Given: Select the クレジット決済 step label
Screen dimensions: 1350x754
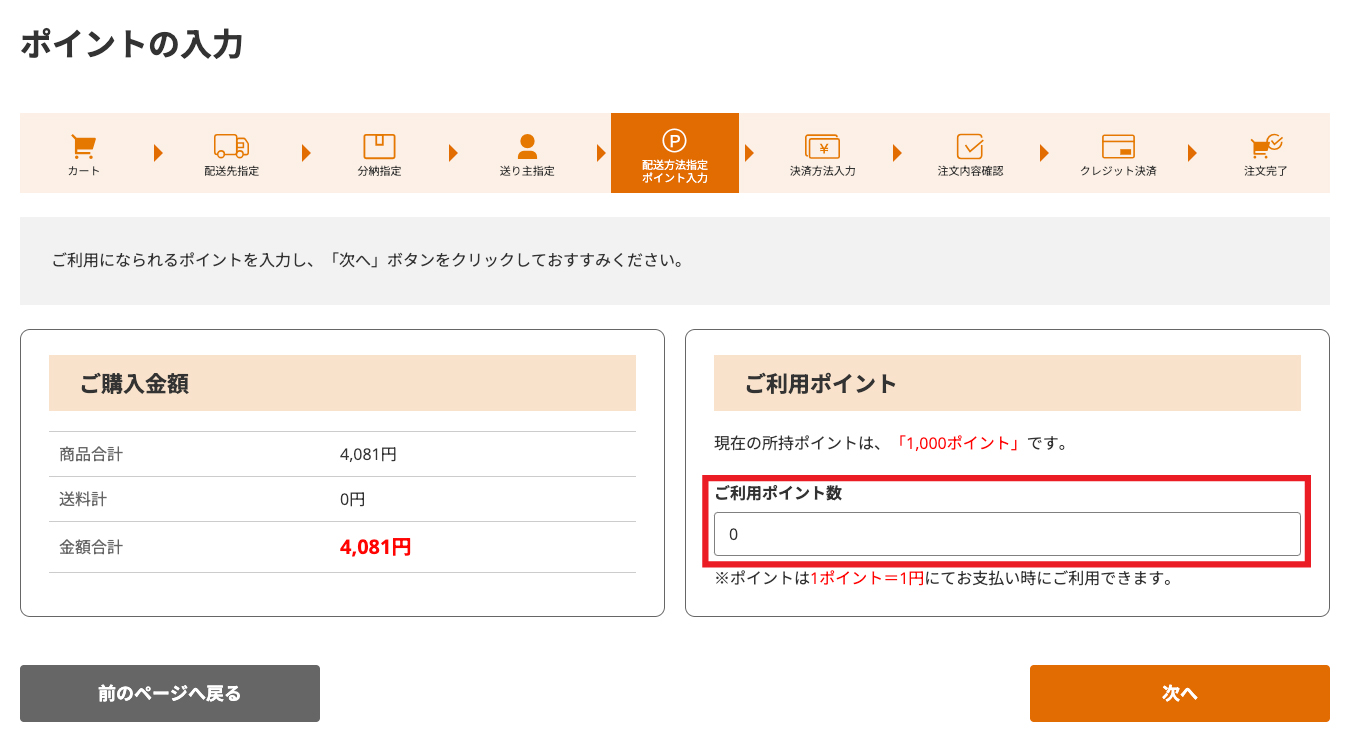Looking at the screenshot, I should (1118, 171).
